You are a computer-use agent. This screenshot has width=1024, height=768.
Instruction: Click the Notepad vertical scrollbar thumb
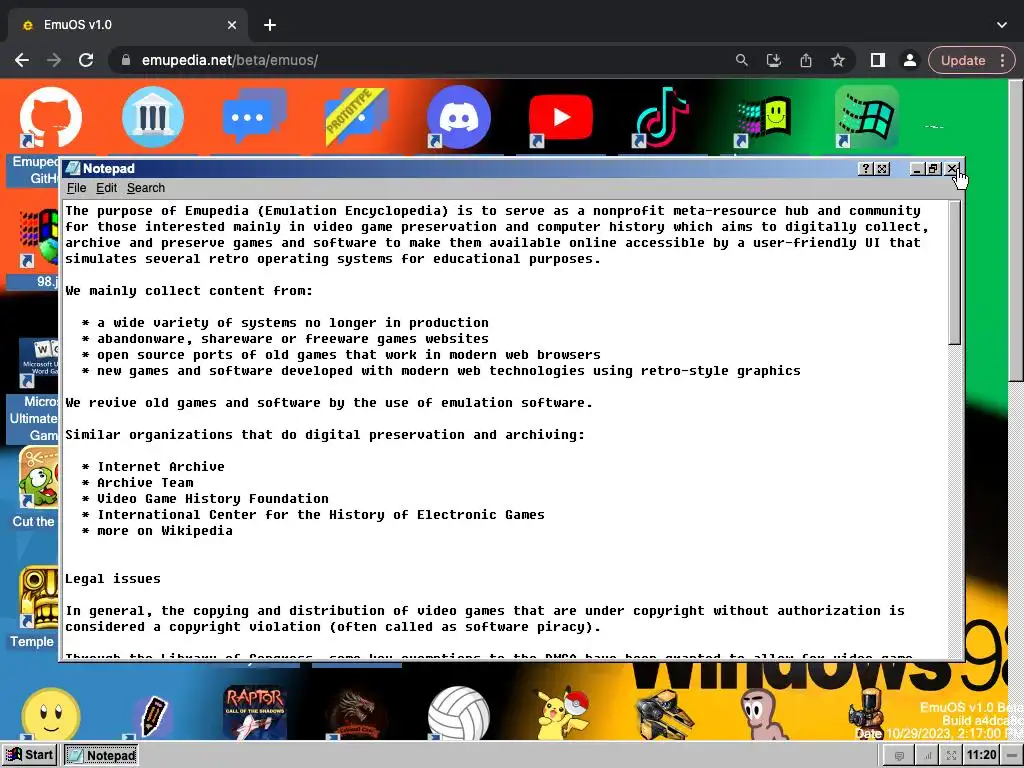pyautogui.click(x=955, y=272)
